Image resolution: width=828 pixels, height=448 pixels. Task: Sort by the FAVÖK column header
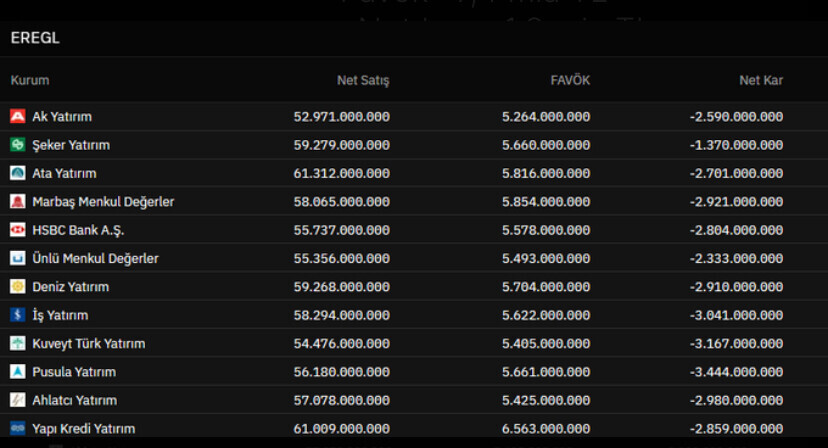(x=570, y=80)
